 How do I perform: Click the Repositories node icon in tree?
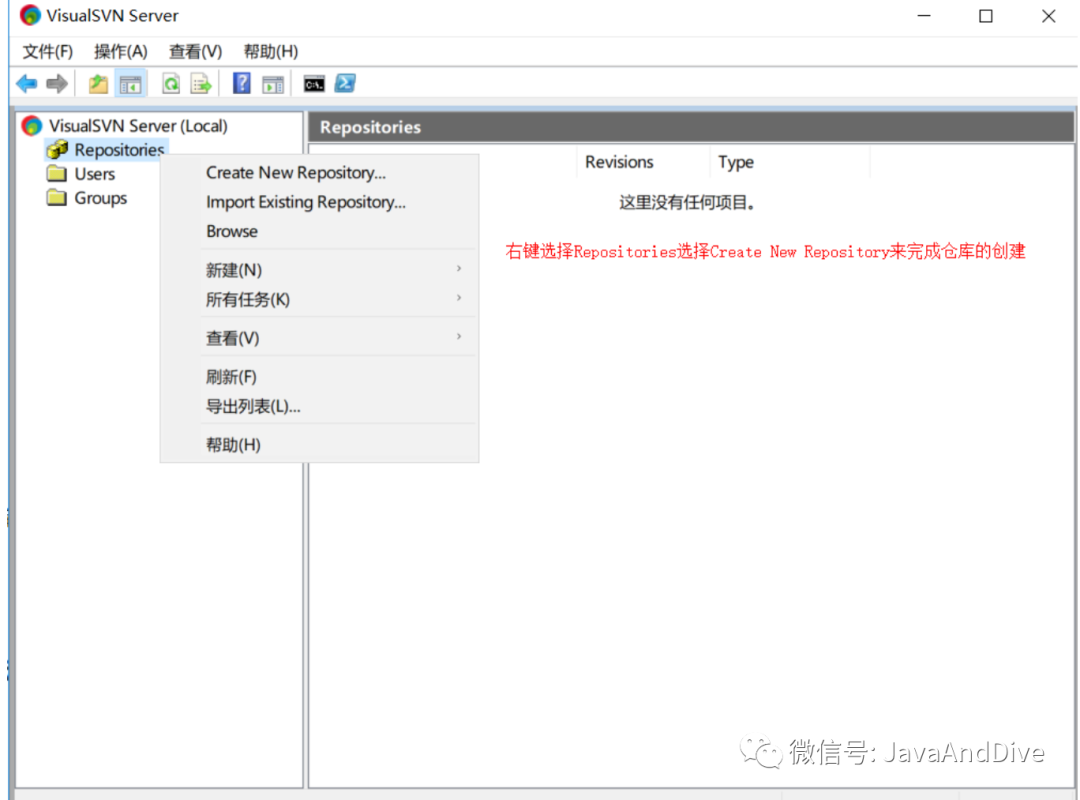(x=57, y=150)
